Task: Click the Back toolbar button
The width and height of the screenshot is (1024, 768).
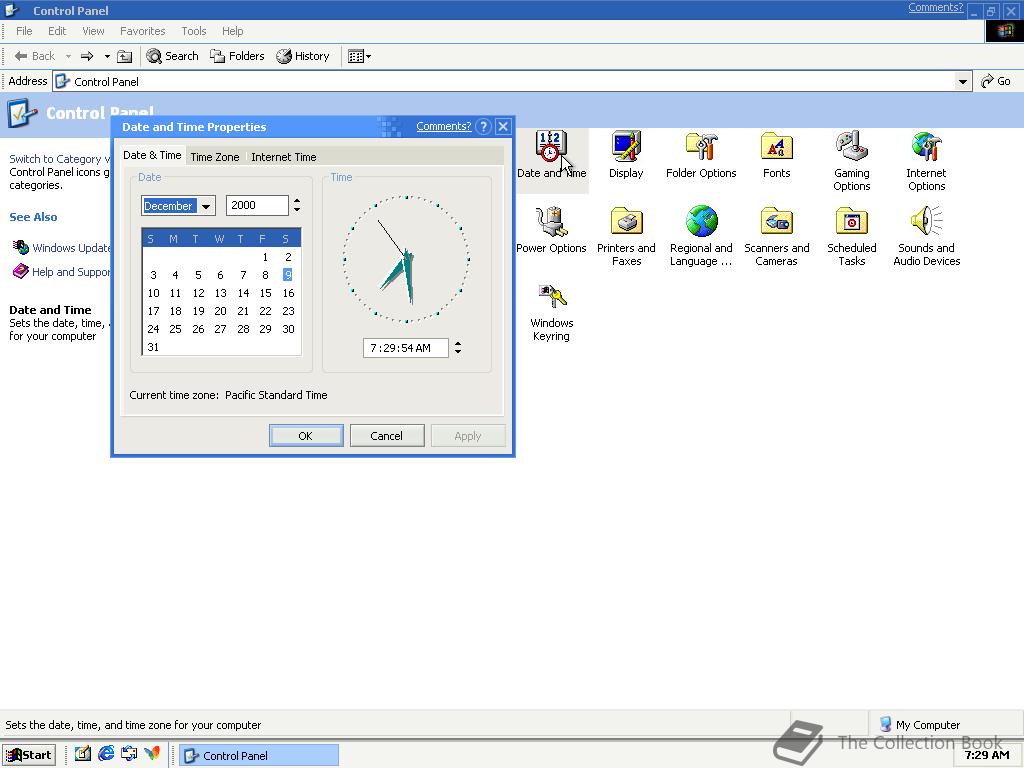Action: [x=35, y=56]
